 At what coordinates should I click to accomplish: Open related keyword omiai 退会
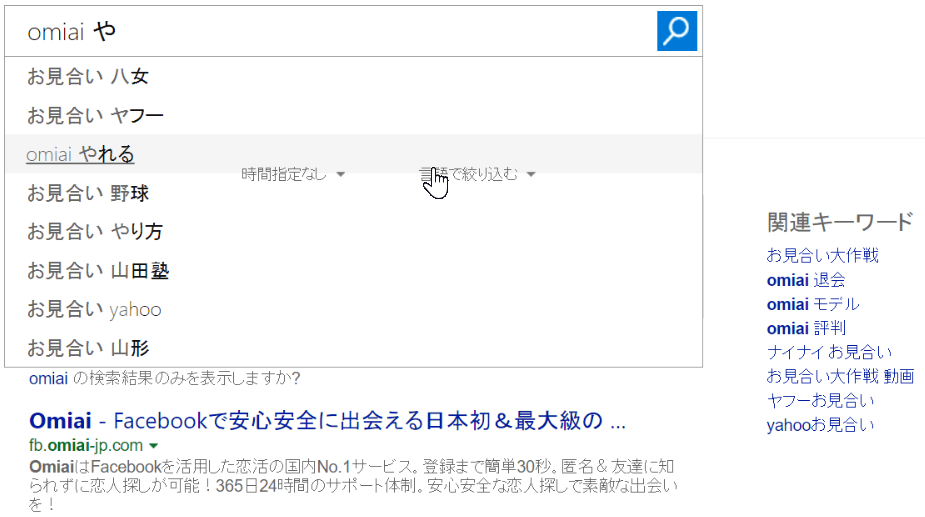pyautogui.click(x=805, y=280)
